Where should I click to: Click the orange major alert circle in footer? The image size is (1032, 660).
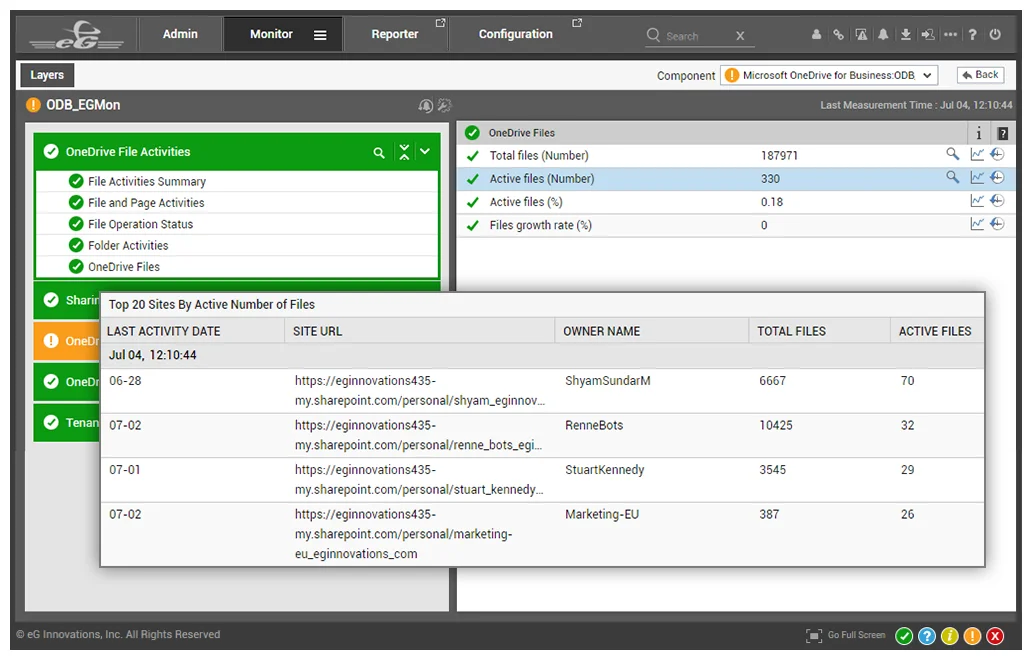click(x=972, y=636)
